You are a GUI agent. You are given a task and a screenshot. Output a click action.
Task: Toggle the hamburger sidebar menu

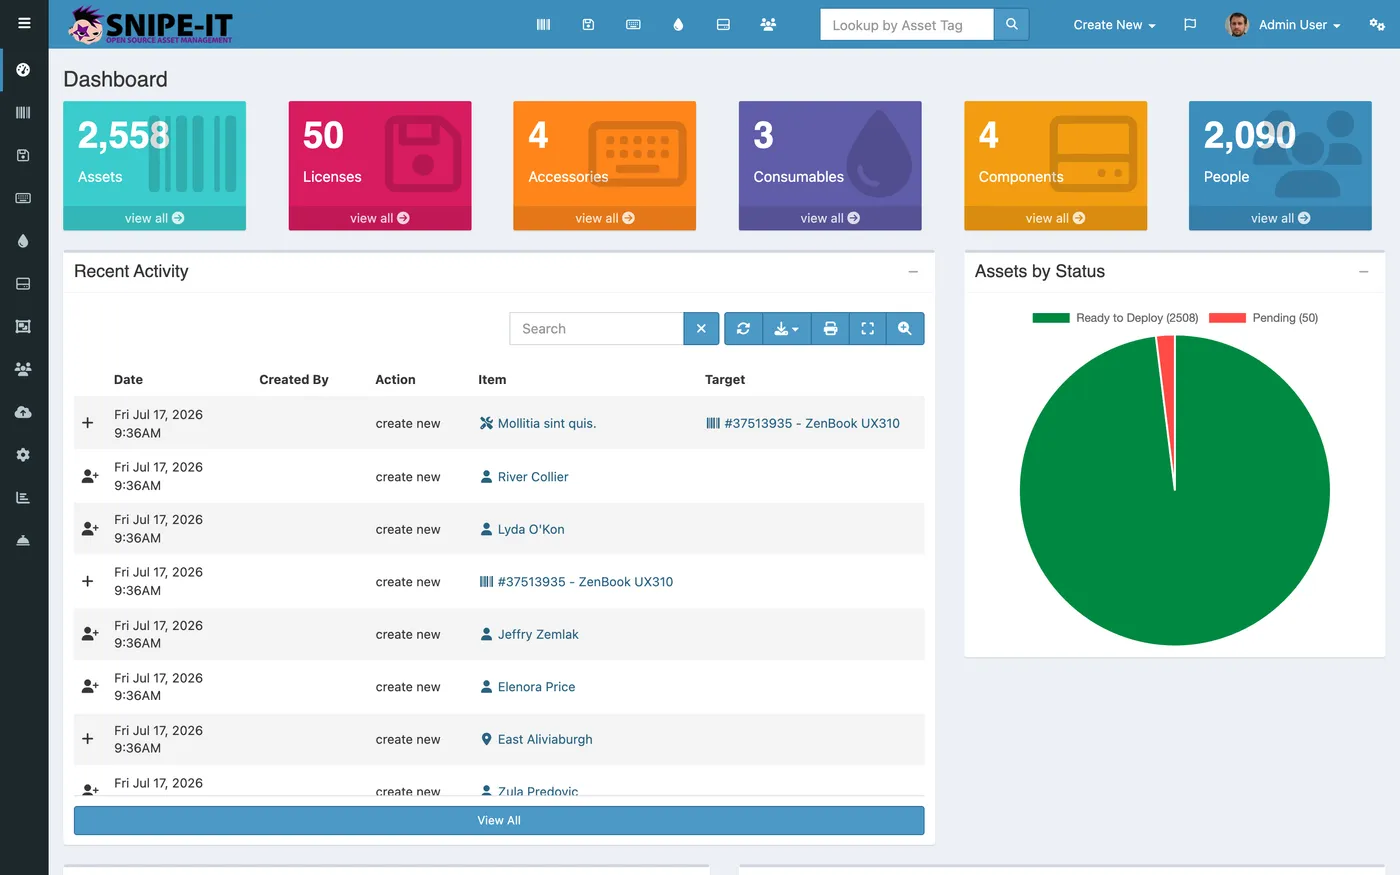click(x=24, y=23)
